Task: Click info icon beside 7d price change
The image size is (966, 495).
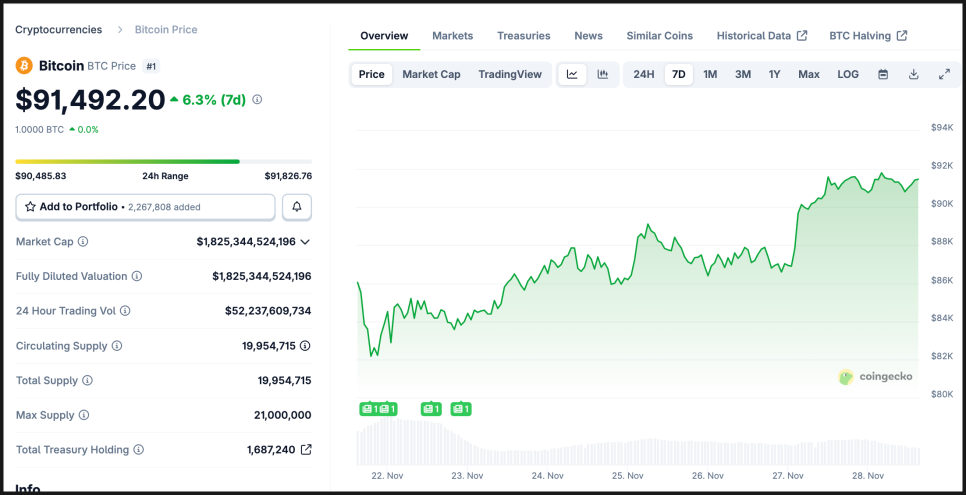Action: click(x=257, y=100)
